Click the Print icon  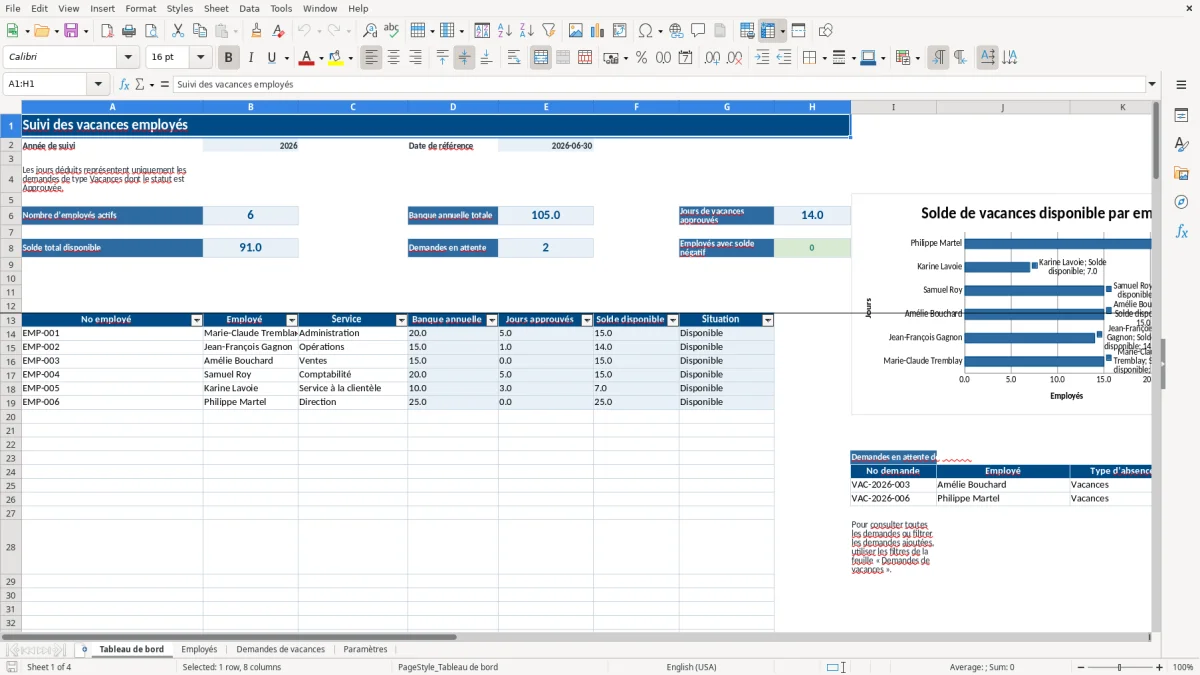click(x=129, y=31)
